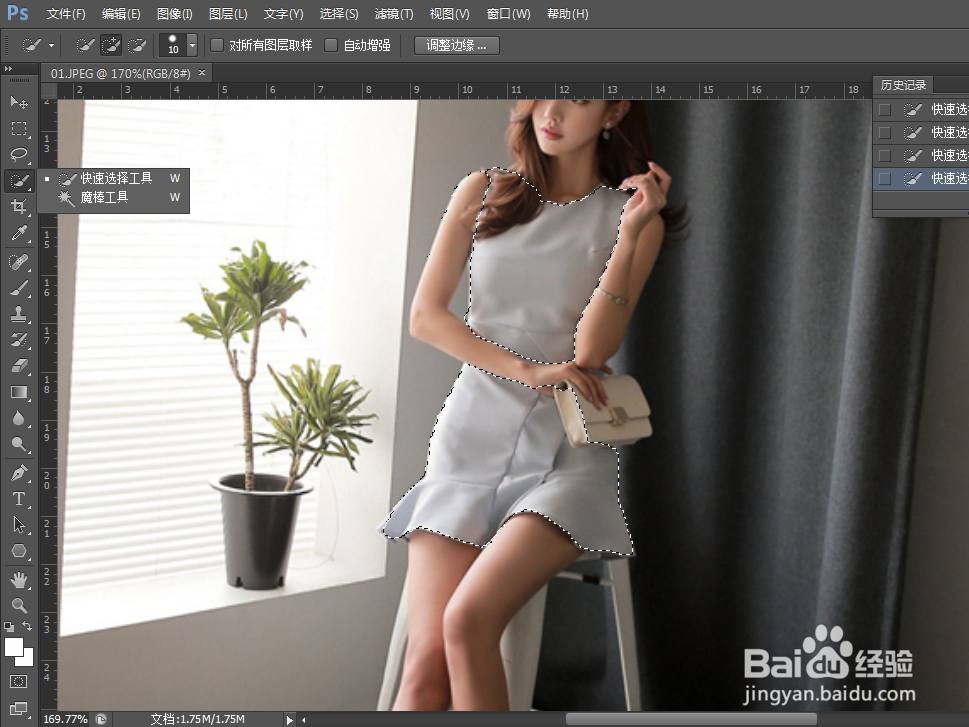The width and height of the screenshot is (969, 727).
Task: Open the brush size picker dropdown
Action: (192, 45)
